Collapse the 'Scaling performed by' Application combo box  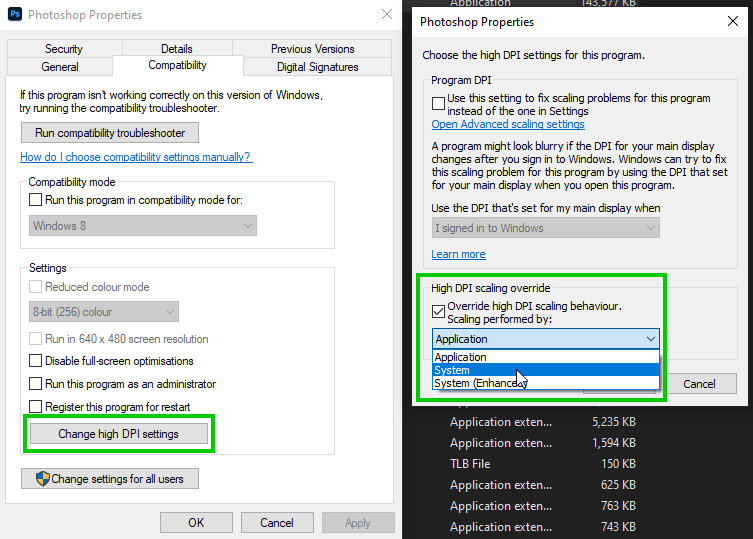[546, 339]
